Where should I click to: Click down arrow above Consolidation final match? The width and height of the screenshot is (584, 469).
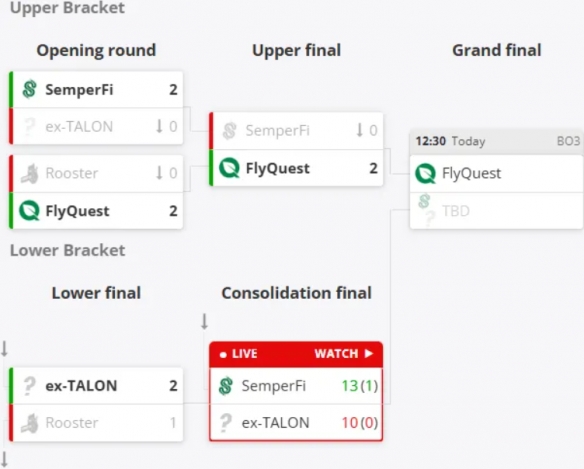pyautogui.click(x=204, y=321)
